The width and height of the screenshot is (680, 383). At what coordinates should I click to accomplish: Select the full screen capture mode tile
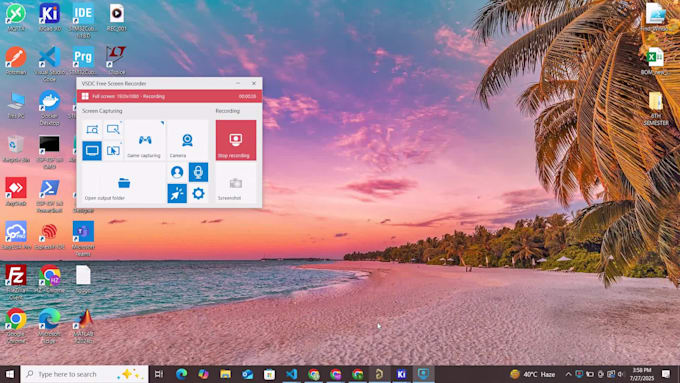click(x=92, y=151)
